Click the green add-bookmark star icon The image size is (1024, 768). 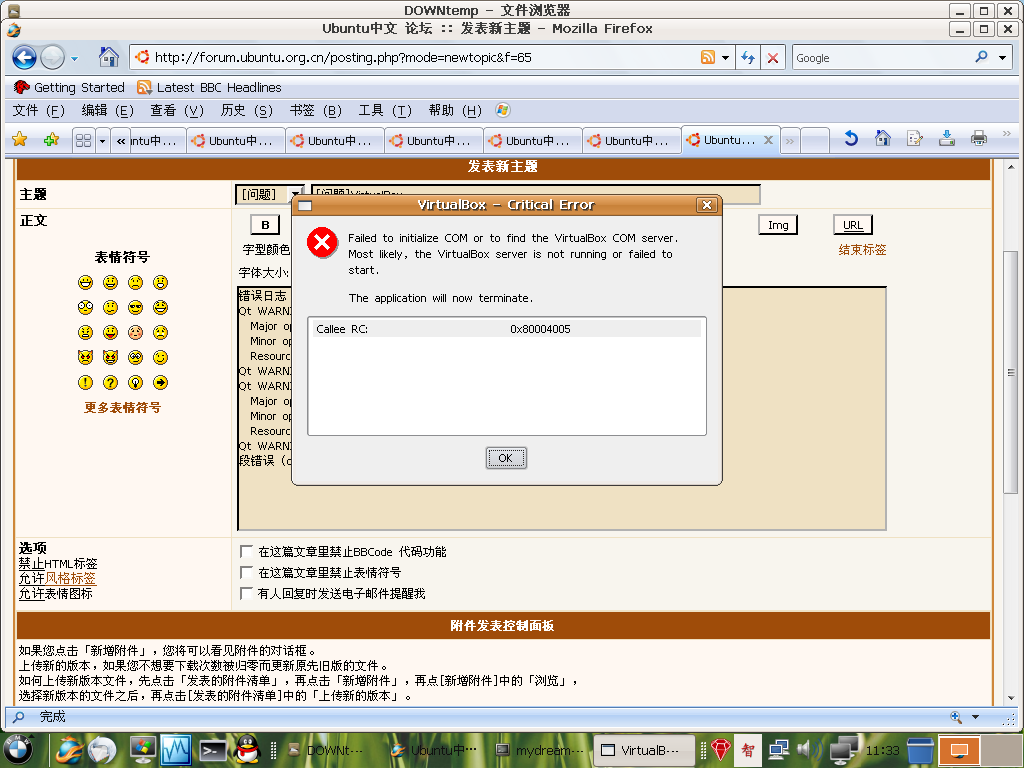coord(51,139)
